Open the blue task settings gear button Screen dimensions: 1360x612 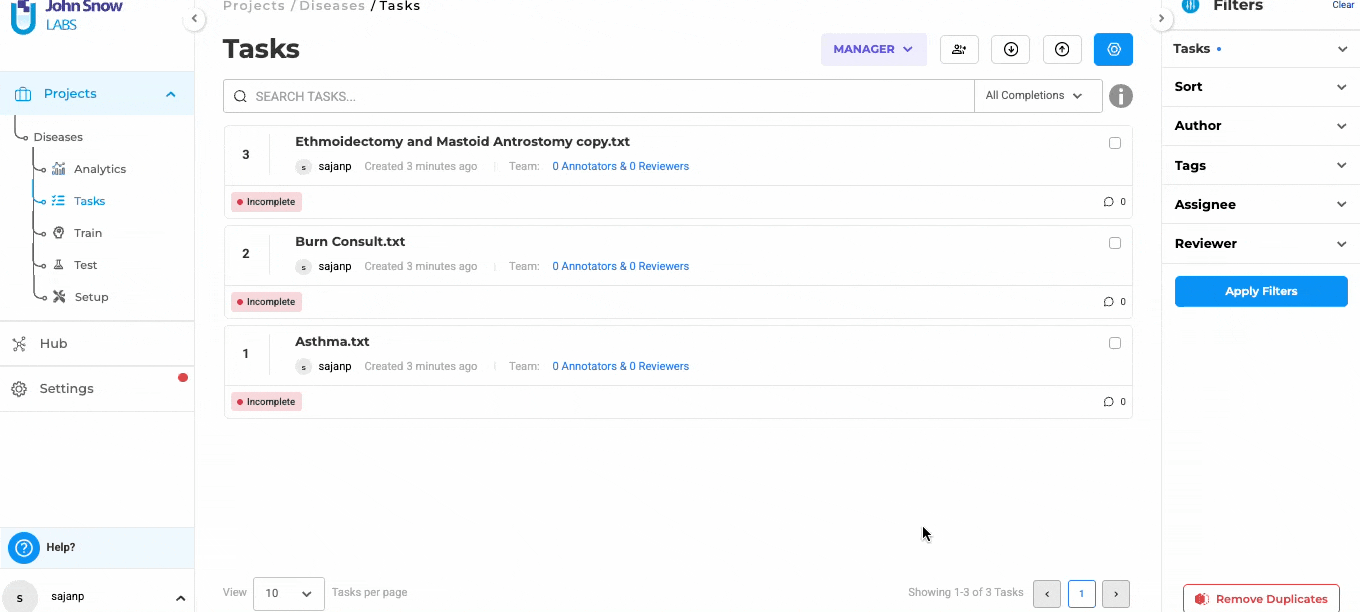pyautogui.click(x=1113, y=49)
